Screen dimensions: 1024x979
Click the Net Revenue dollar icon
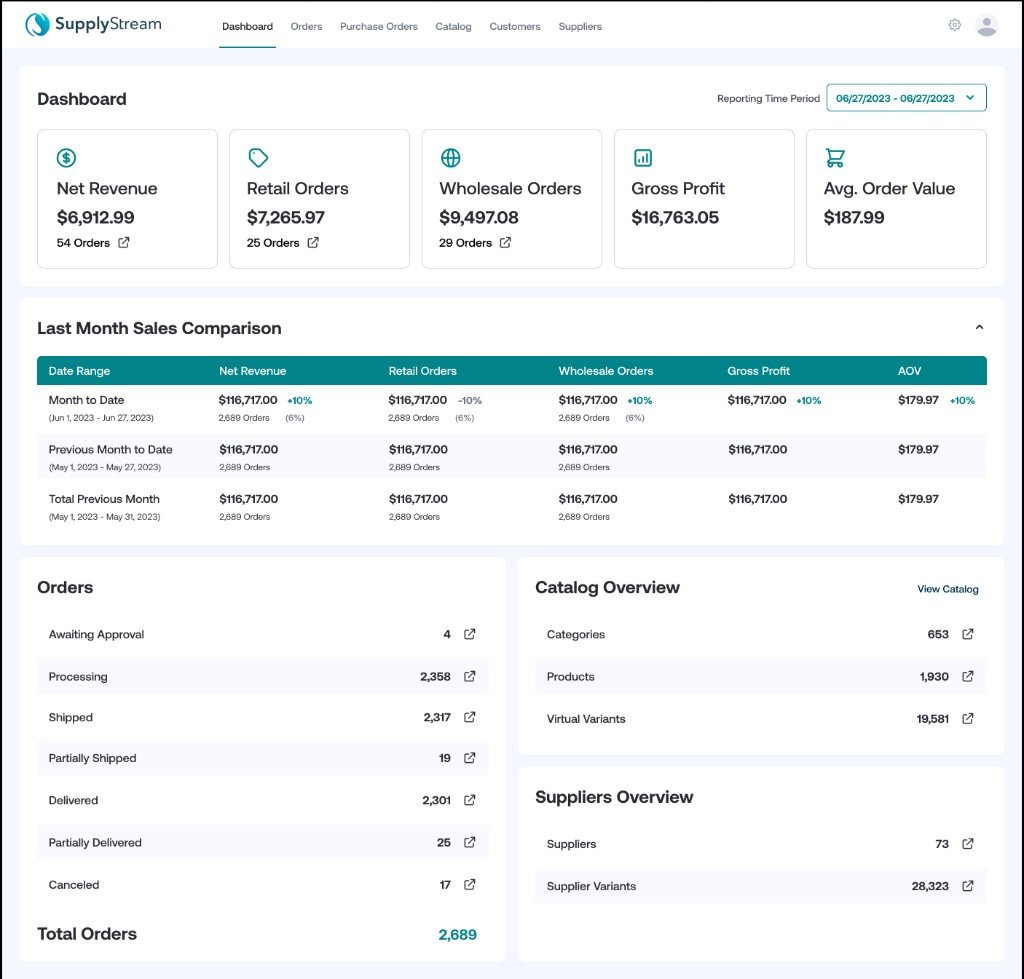pyautogui.click(x=67, y=157)
